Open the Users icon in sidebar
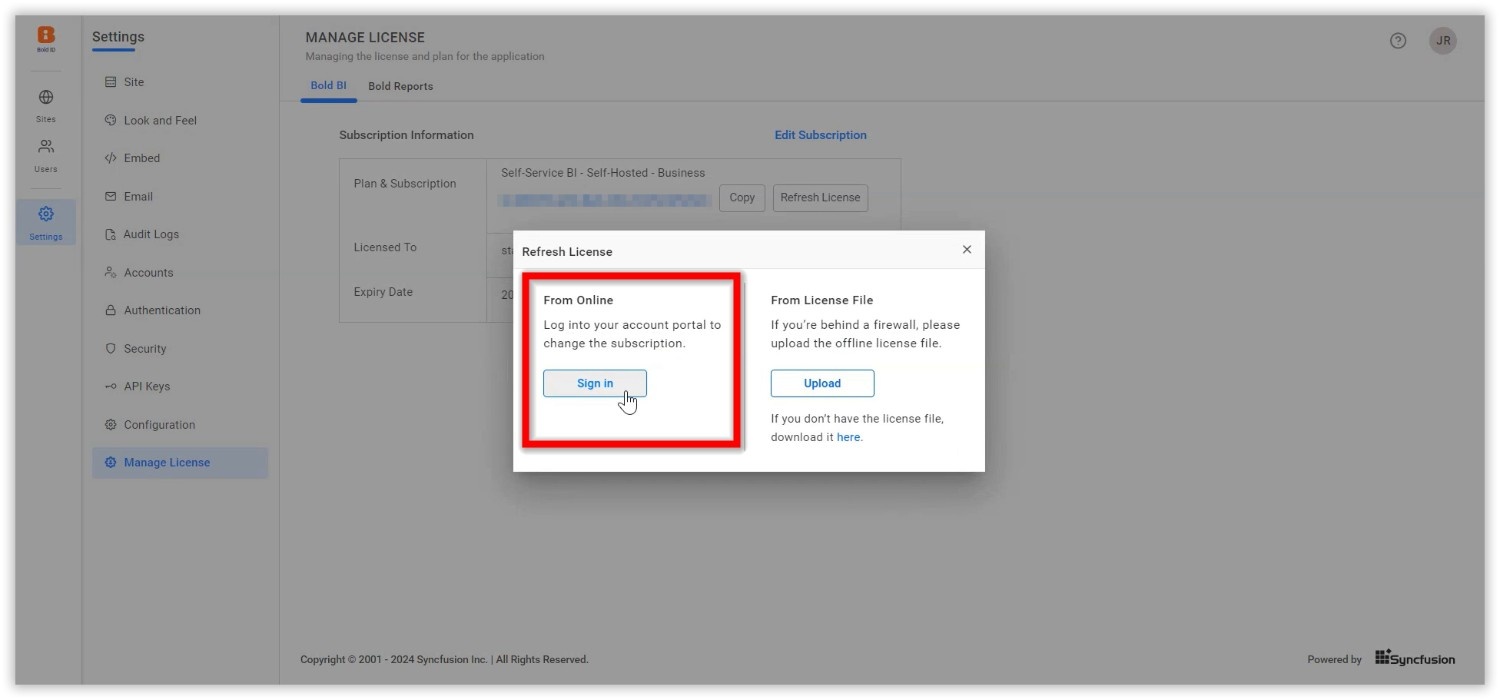This screenshot has height=700, width=1500. click(46, 147)
